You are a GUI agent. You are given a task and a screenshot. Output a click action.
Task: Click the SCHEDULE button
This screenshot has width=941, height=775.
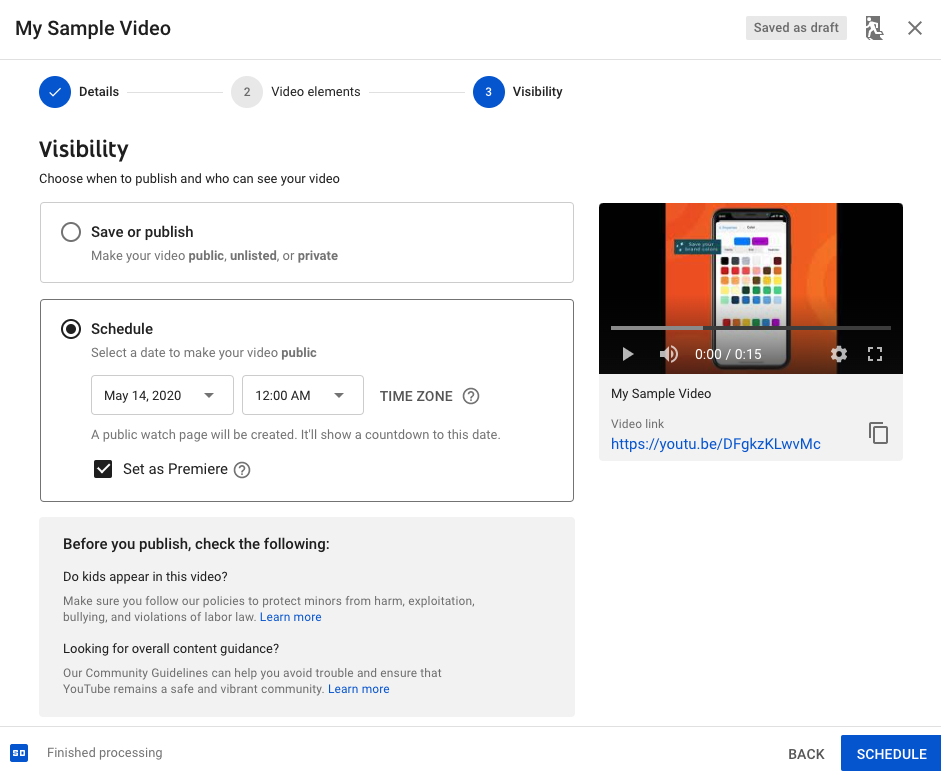(889, 753)
